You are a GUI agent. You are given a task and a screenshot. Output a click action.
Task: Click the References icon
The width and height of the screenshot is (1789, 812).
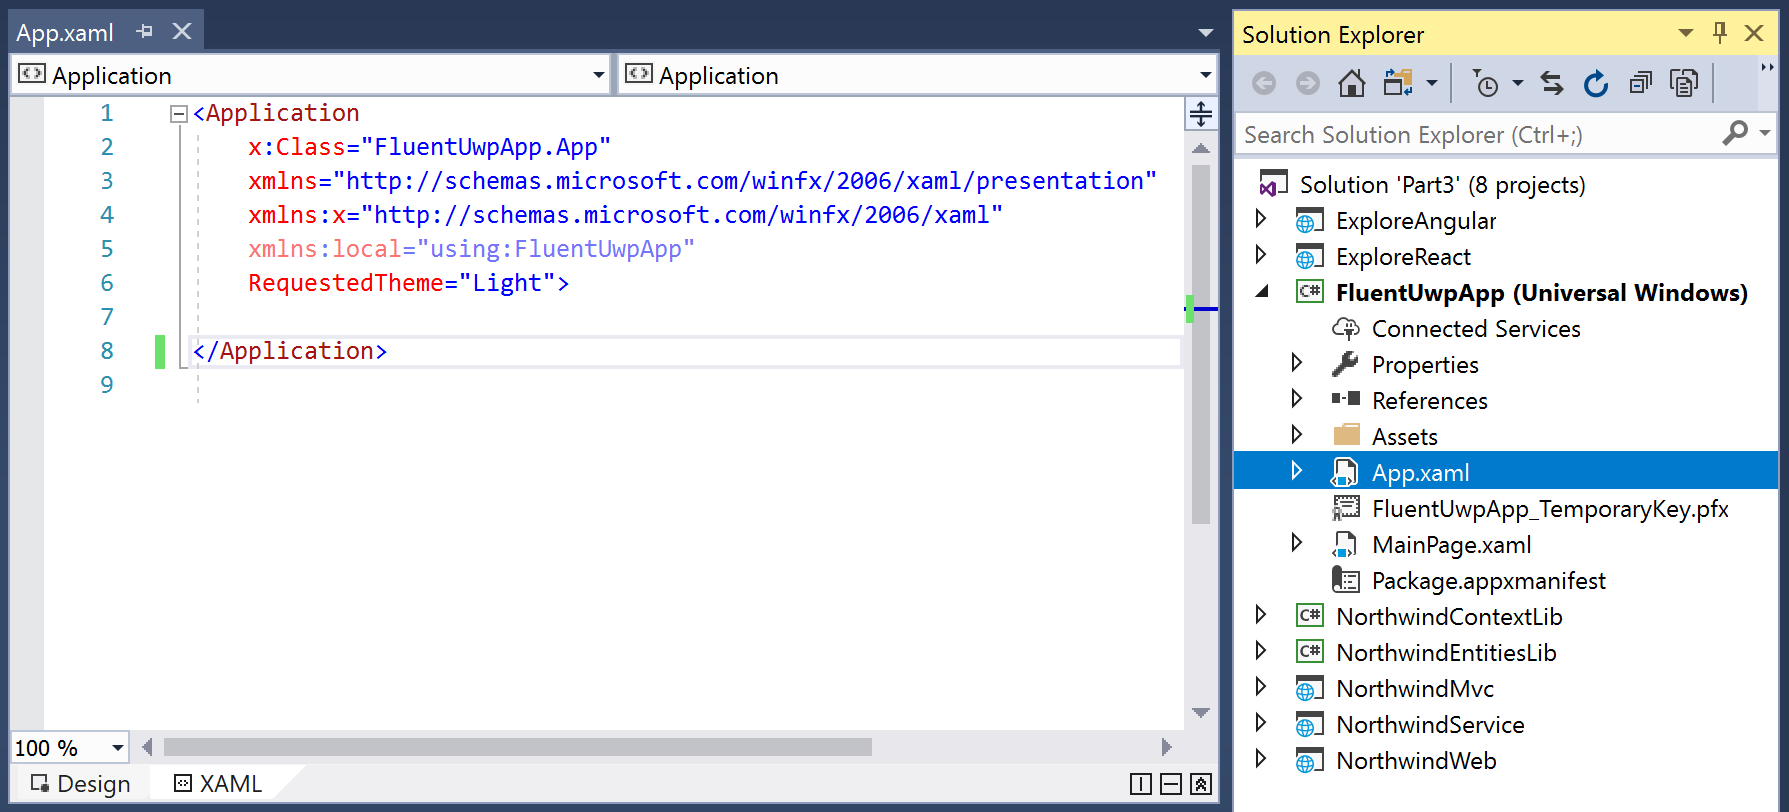coord(1346,399)
